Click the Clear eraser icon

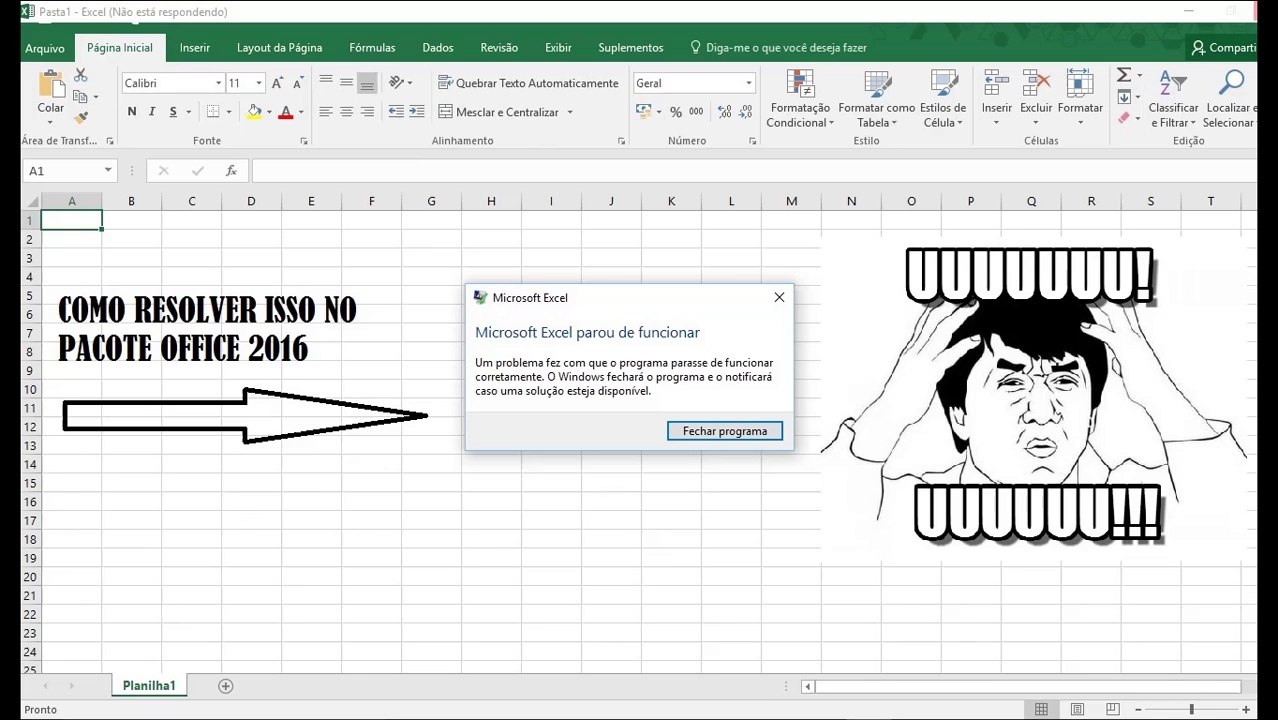1124,118
